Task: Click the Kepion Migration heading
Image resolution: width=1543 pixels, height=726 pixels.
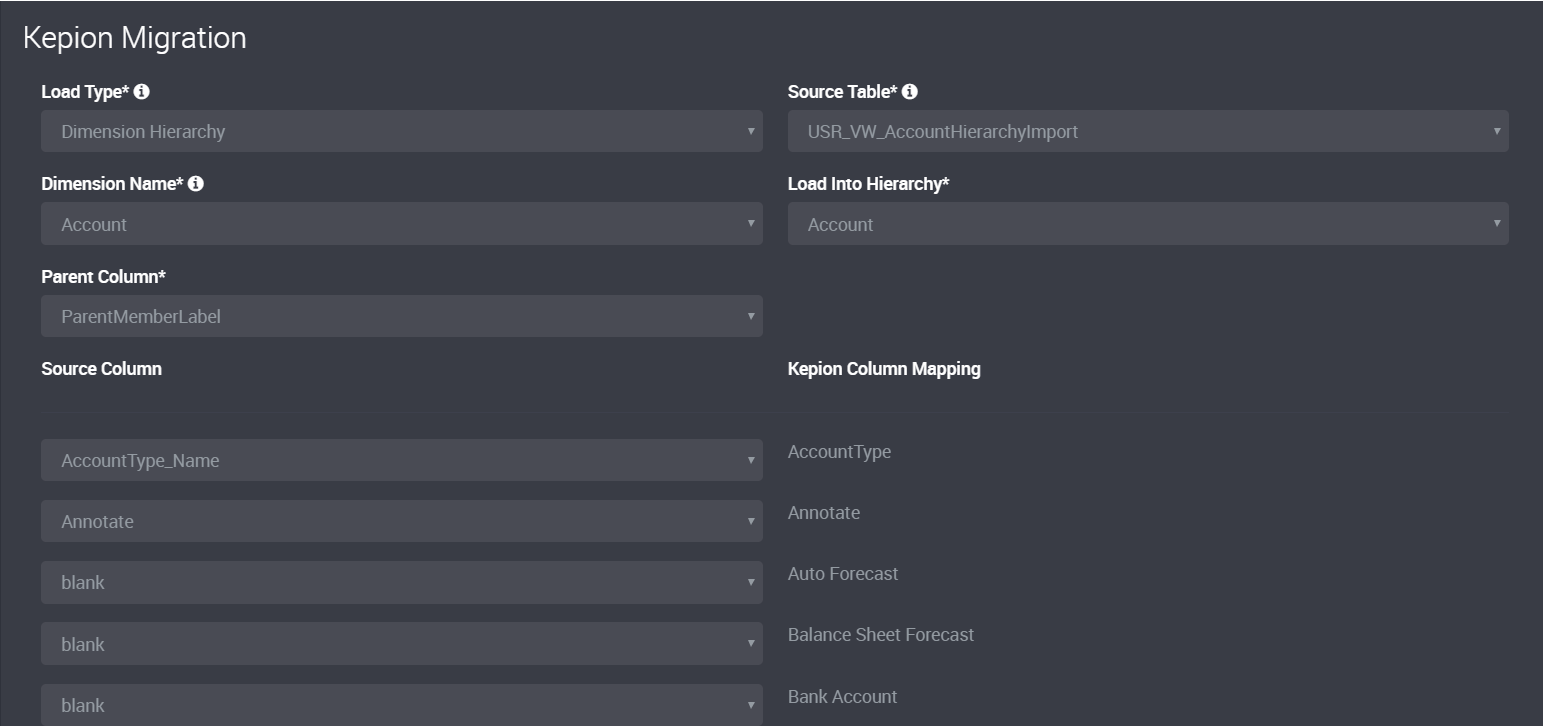Action: 135,38
